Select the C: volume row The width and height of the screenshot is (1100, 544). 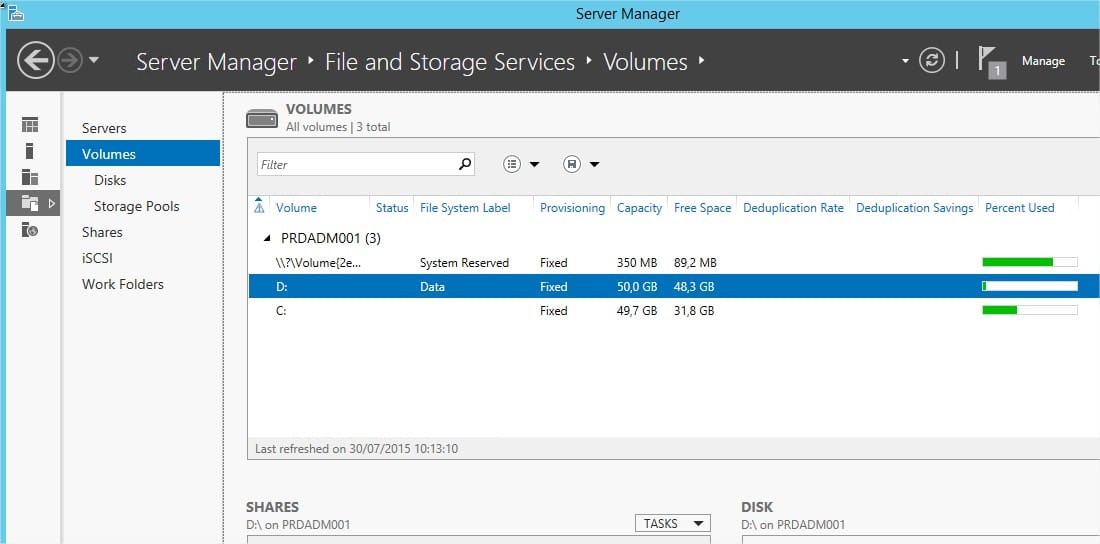click(x=673, y=310)
